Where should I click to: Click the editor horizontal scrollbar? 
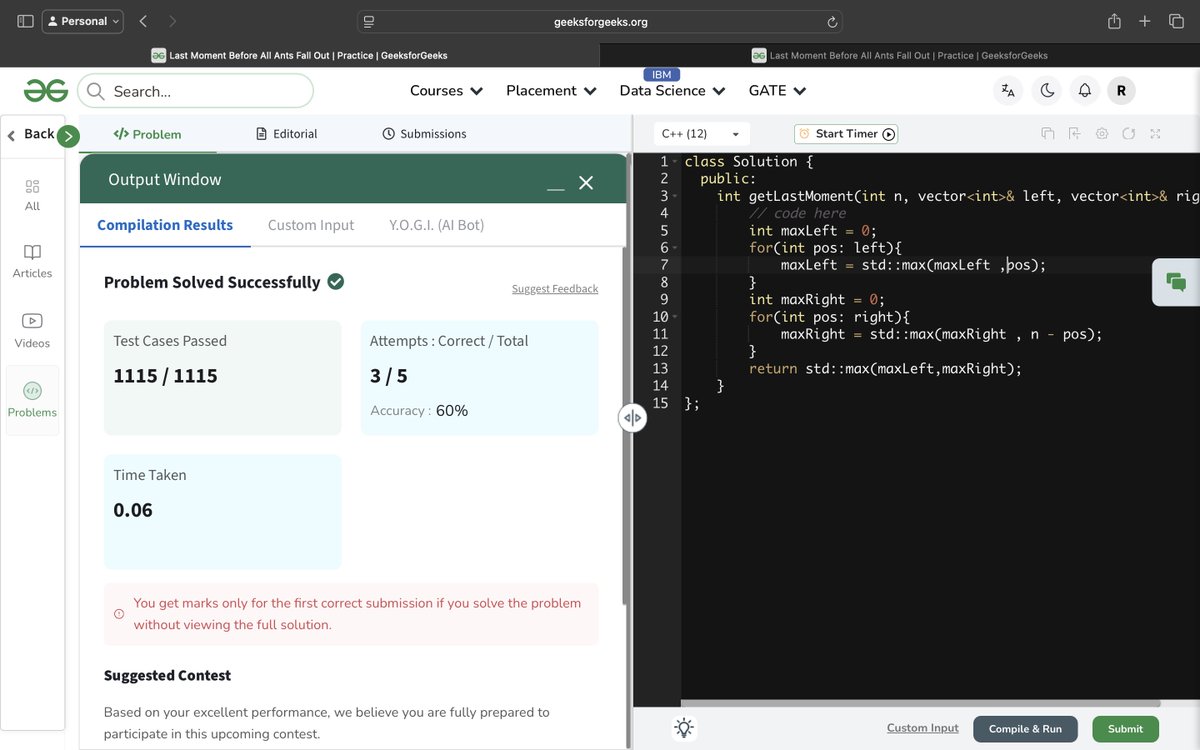(x=920, y=704)
